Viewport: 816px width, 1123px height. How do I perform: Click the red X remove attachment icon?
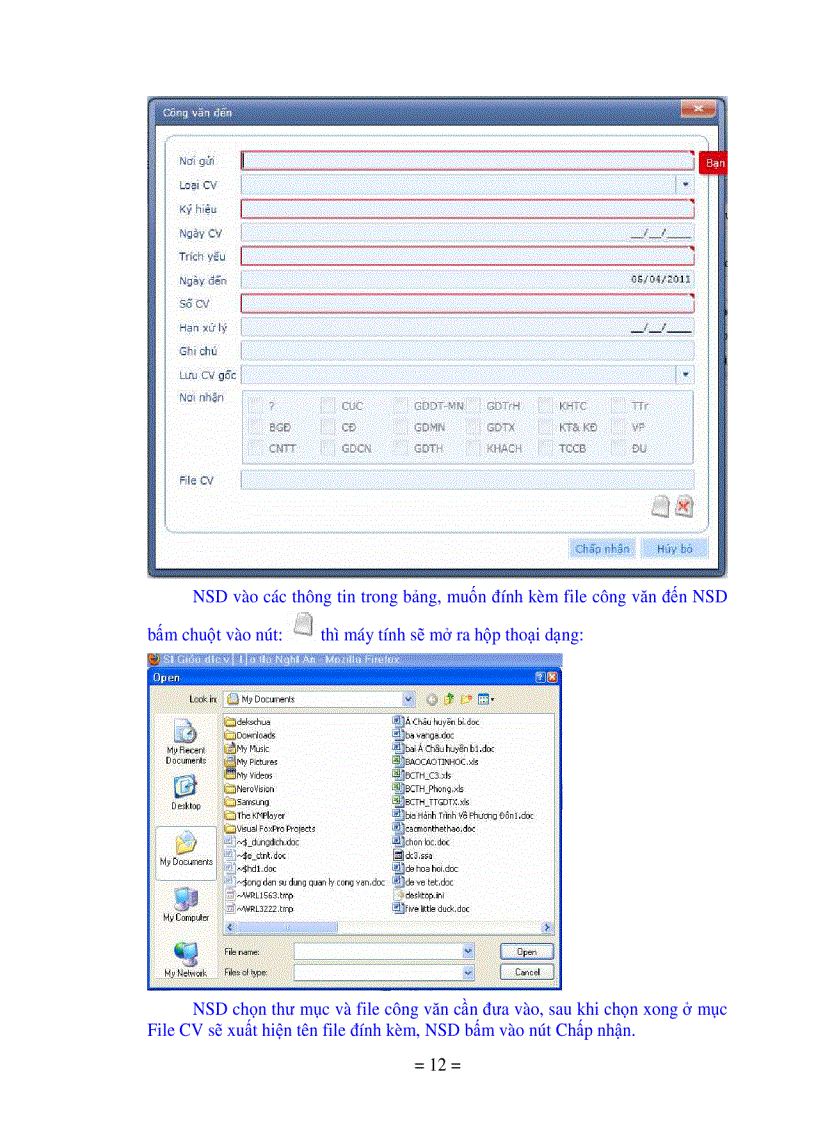[x=684, y=507]
